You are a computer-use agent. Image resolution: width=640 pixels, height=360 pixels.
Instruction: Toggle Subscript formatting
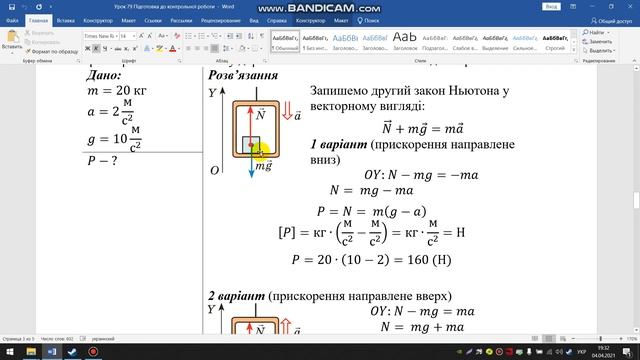point(127,49)
